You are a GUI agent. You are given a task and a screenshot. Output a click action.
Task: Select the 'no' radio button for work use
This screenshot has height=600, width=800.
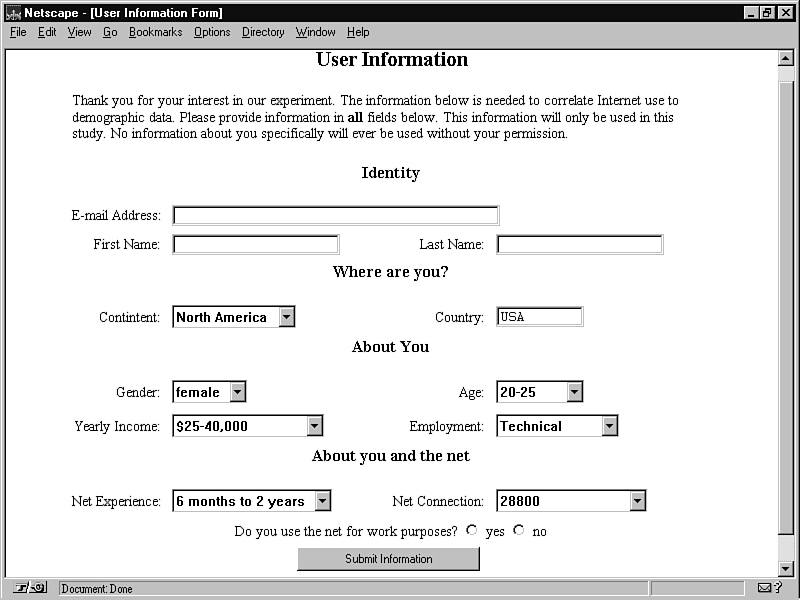coord(518,531)
